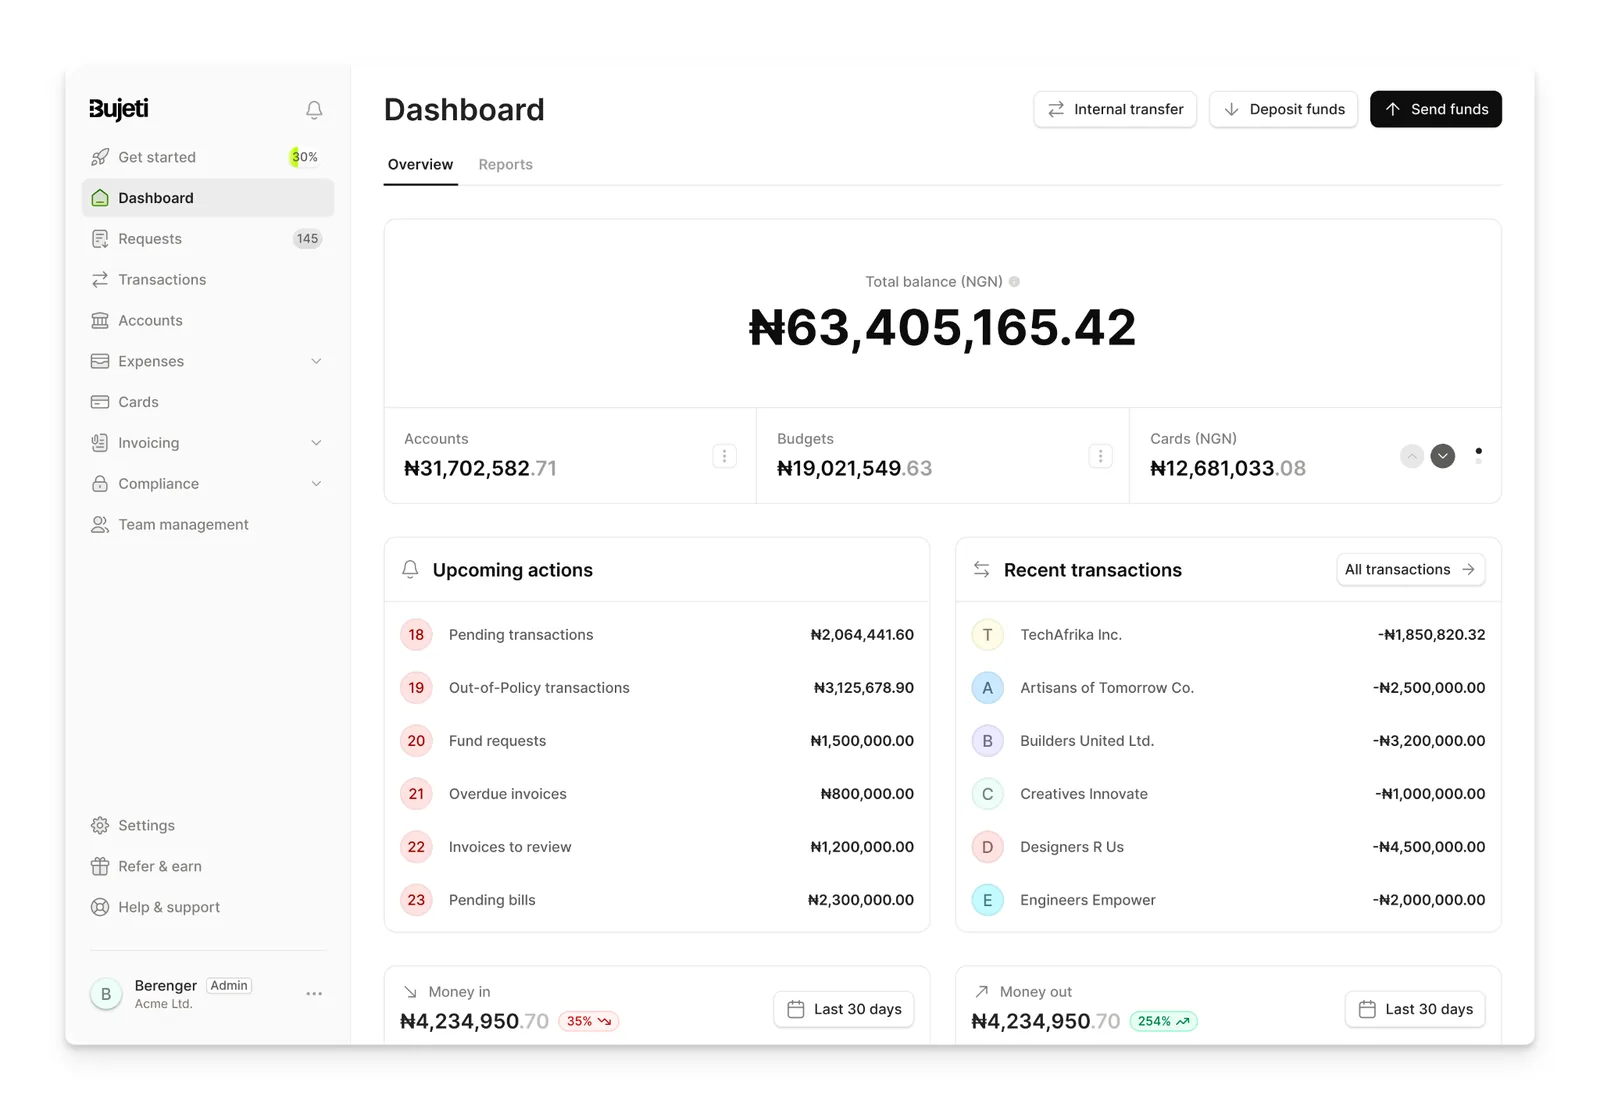Open Refer & earn
Screen dimensions: 1600x1110
(x=208, y=867)
